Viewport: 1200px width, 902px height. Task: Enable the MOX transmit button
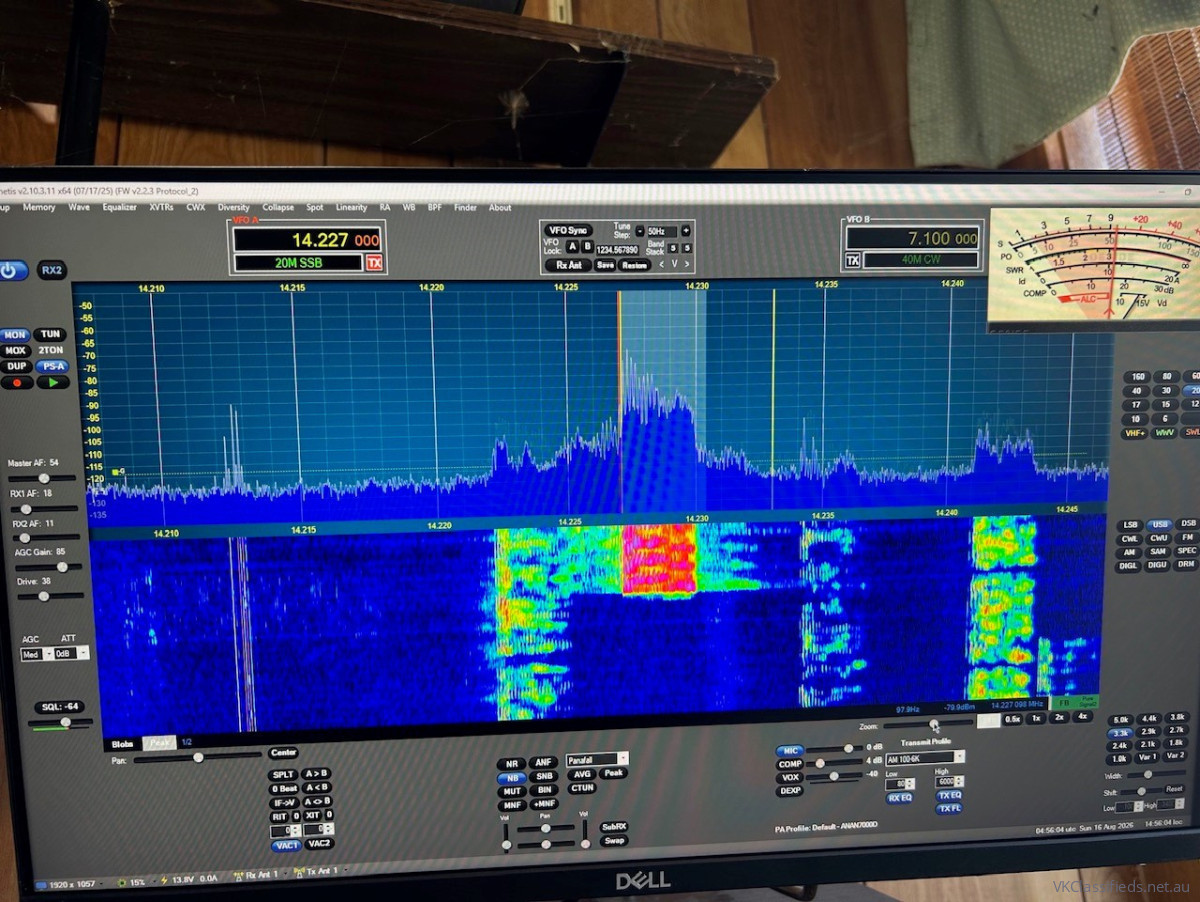click(x=15, y=351)
